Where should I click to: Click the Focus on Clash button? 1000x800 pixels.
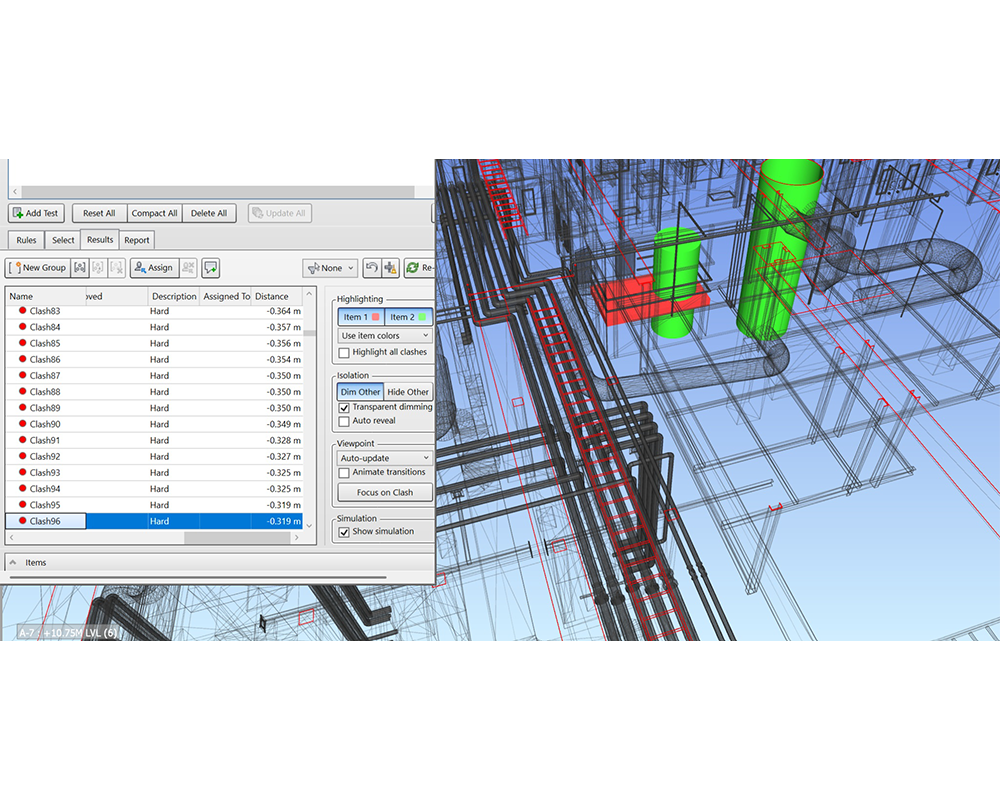(x=385, y=493)
